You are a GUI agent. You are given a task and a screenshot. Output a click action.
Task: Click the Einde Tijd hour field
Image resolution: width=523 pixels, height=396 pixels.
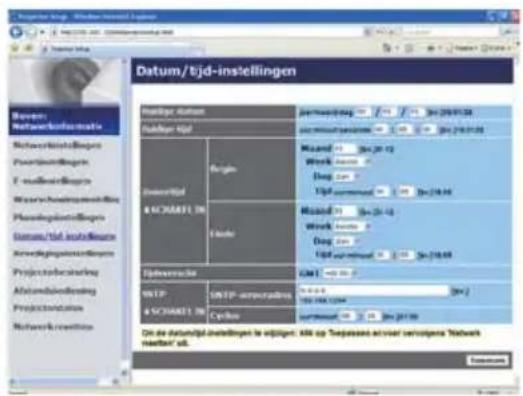coord(382,255)
